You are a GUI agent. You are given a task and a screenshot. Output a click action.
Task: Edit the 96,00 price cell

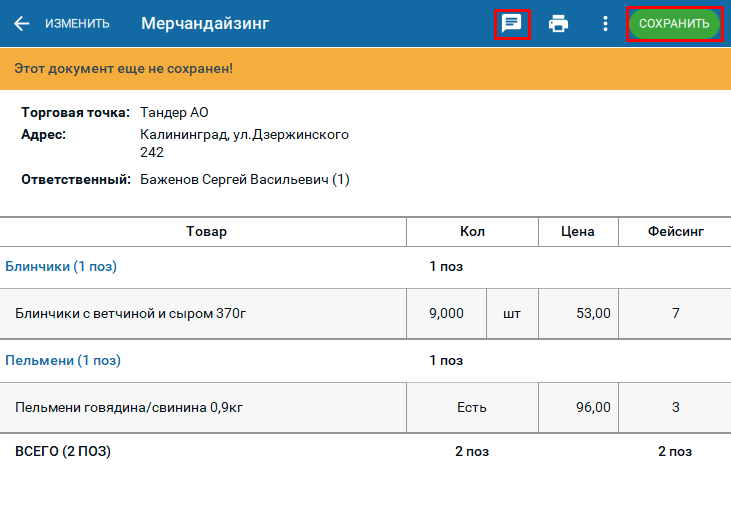point(579,408)
